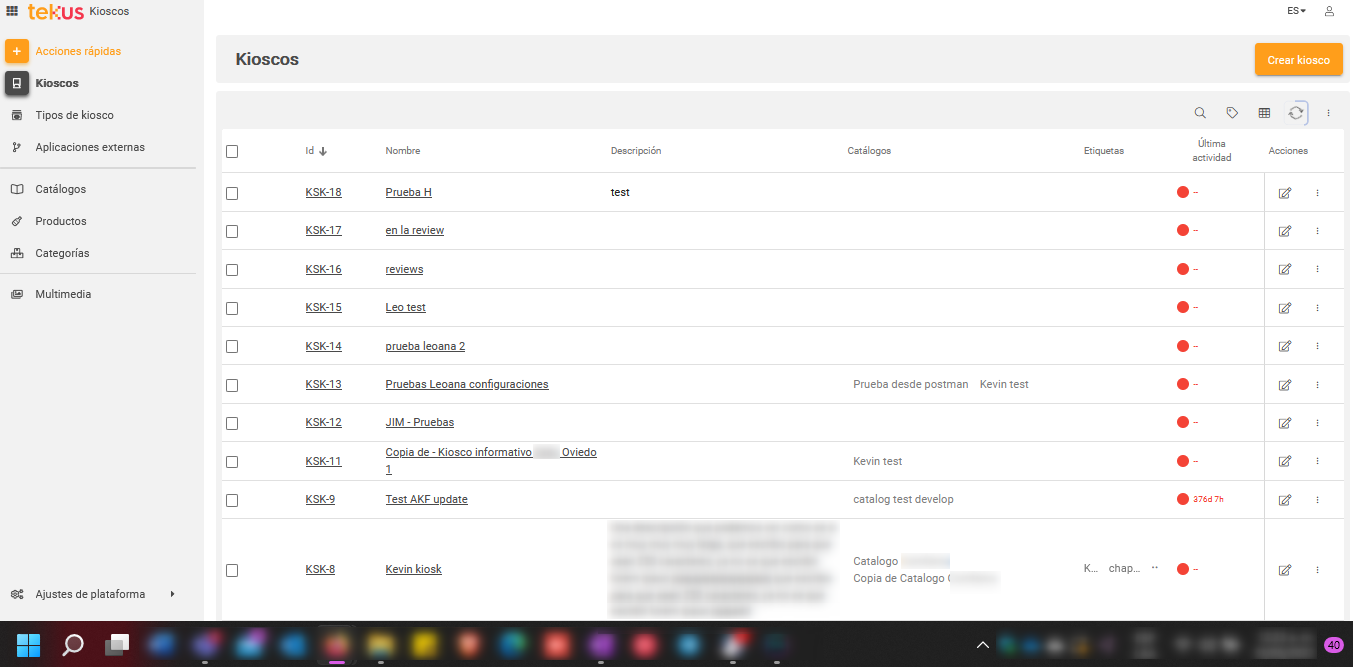Screen dimensions: 1353x667
Task: Open the search icon in table toolbar
Action: pos(1200,113)
